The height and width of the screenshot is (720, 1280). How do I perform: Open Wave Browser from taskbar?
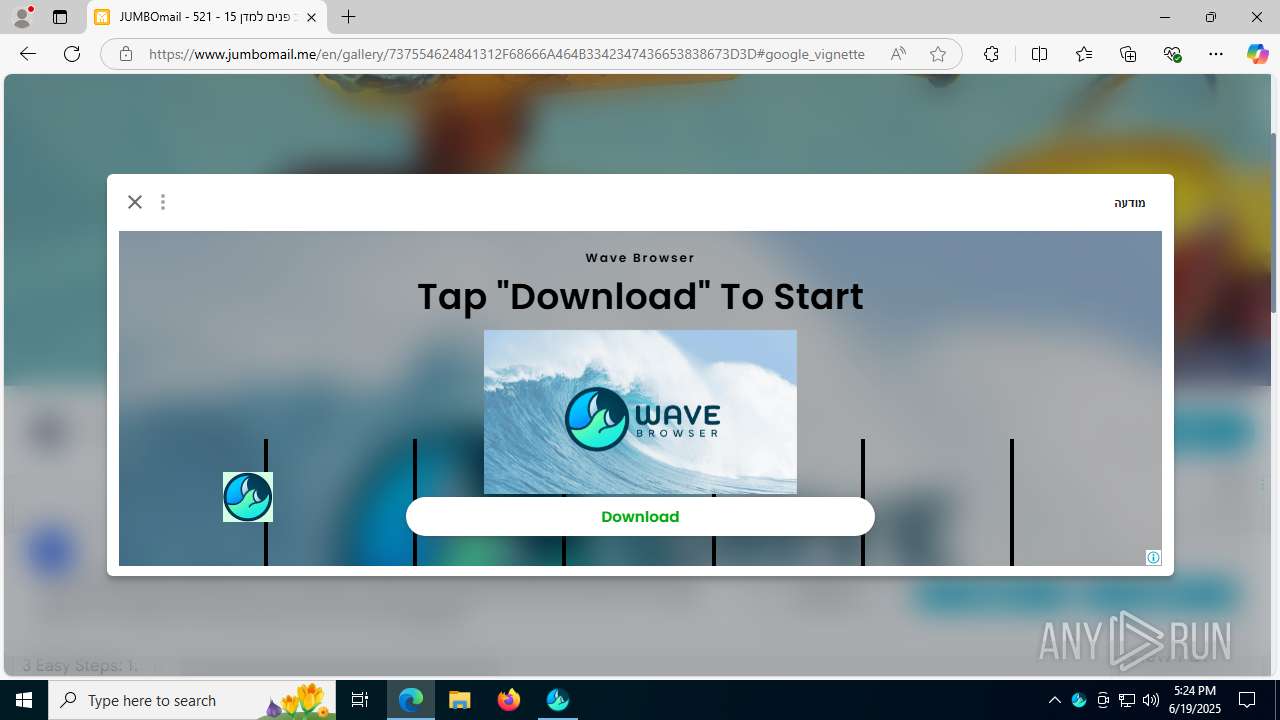[x=558, y=700]
